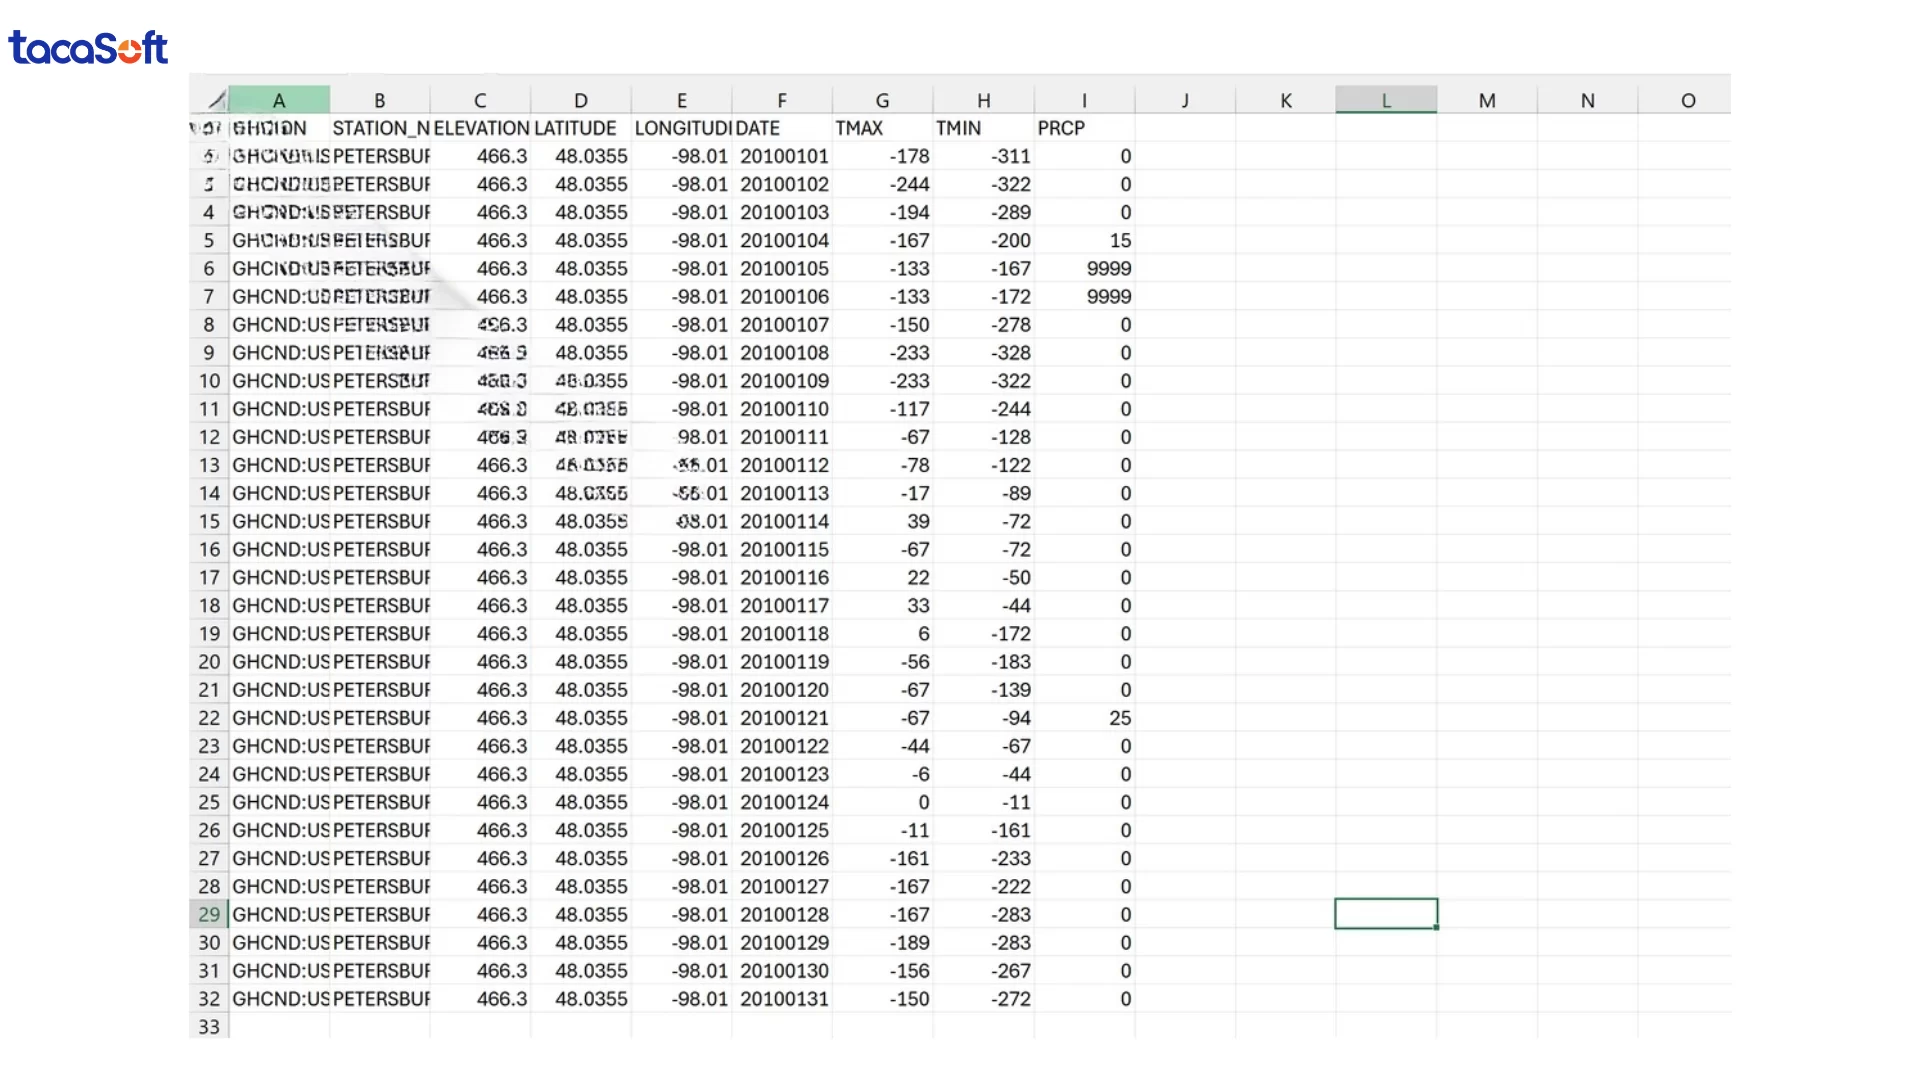Image resolution: width=1920 pixels, height=1080 pixels.
Task: Select column K header
Action: coord(1286,100)
